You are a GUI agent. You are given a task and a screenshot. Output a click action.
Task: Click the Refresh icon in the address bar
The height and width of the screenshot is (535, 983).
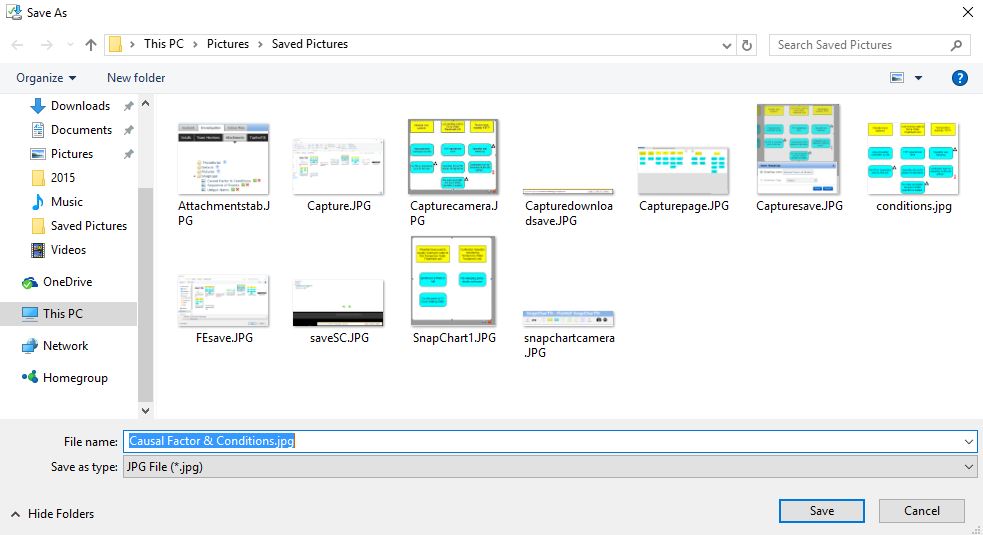click(x=747, y=45)
